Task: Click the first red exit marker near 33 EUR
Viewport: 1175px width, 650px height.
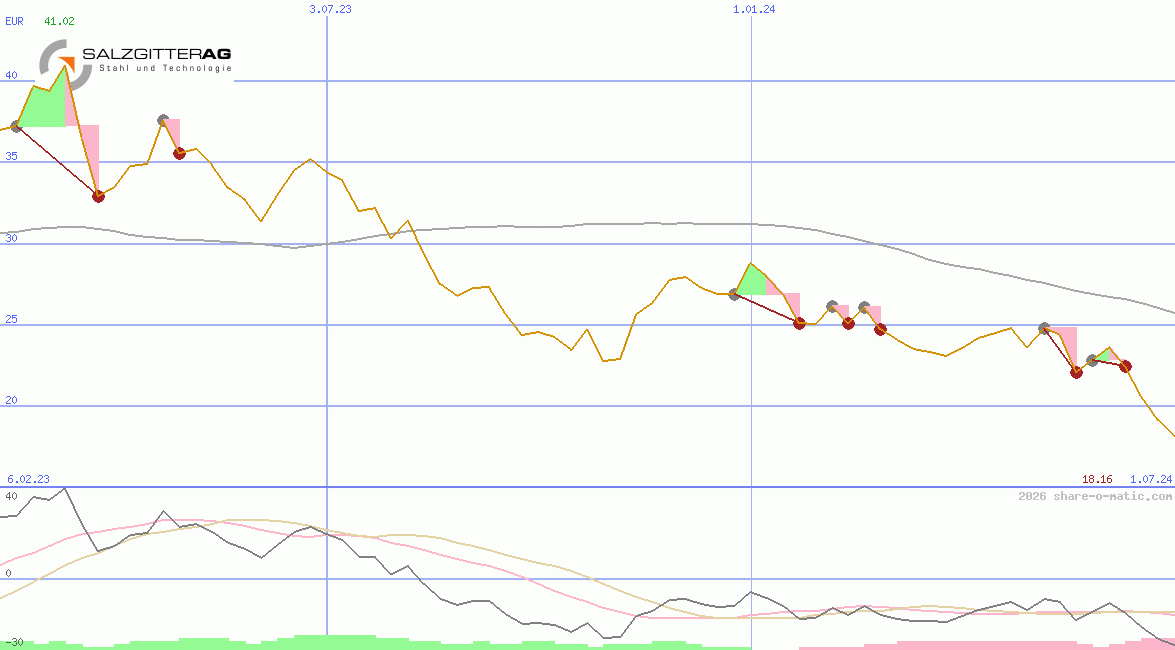Action: [x=98, y=196]
